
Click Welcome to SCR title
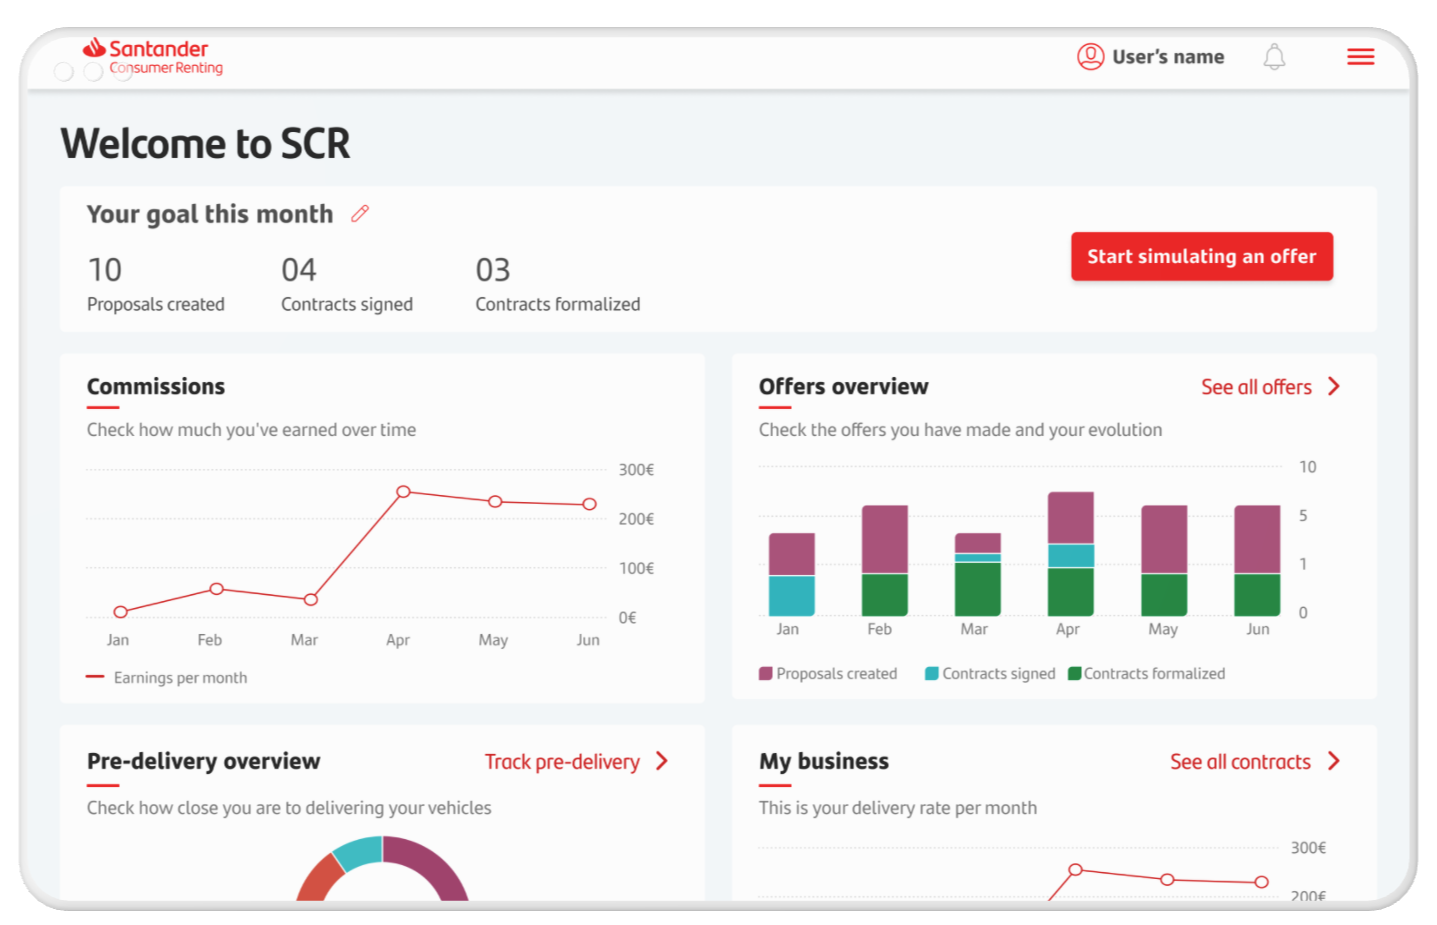(206, 144)
